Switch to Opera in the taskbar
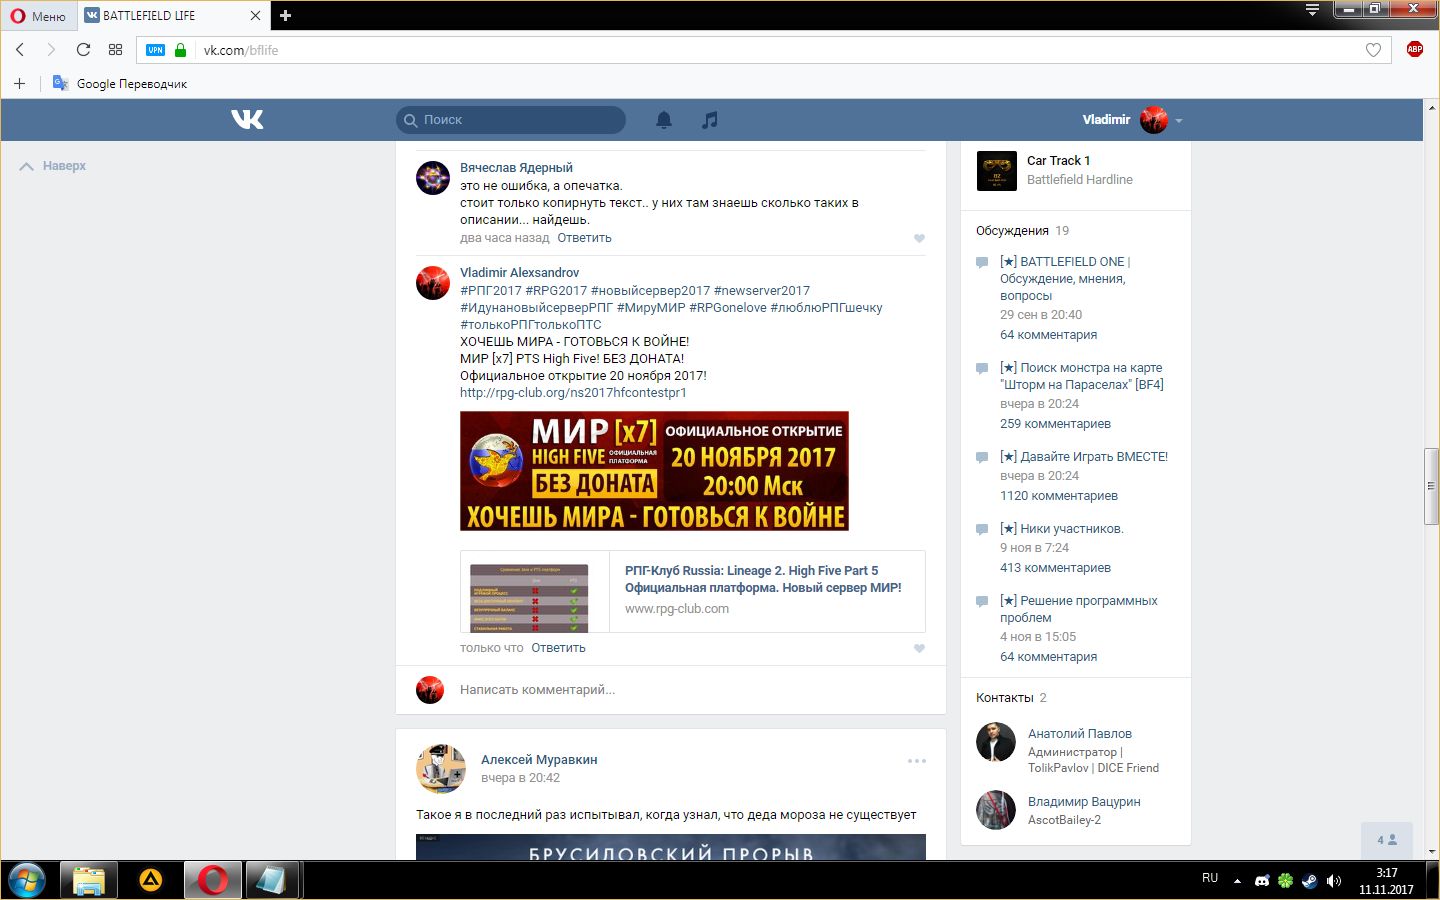 click(x=212, y=880)
